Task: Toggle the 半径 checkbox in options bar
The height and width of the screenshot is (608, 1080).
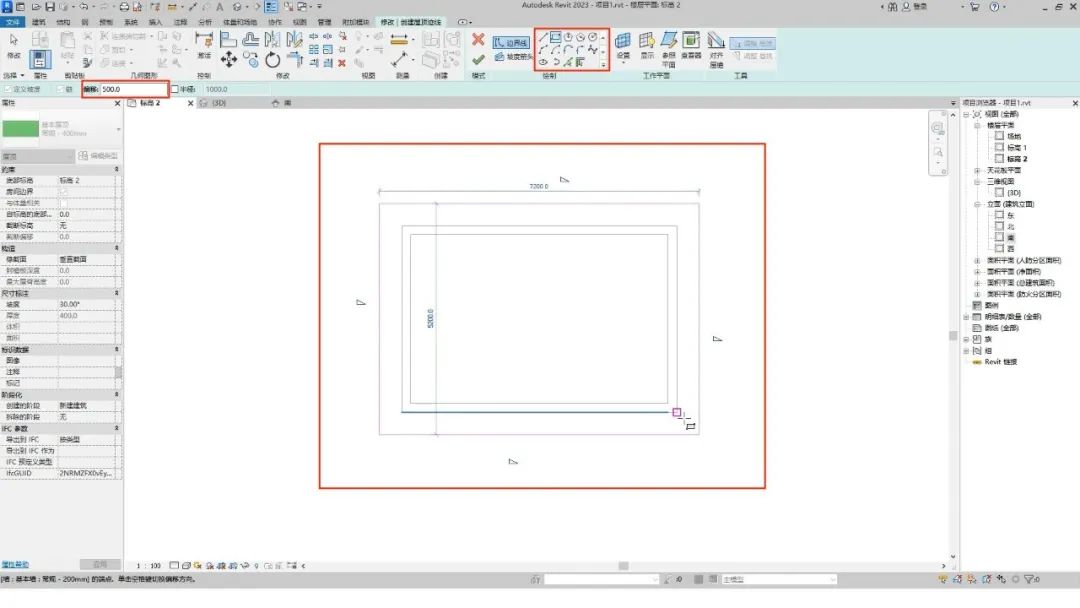Action: click(175, 89)
